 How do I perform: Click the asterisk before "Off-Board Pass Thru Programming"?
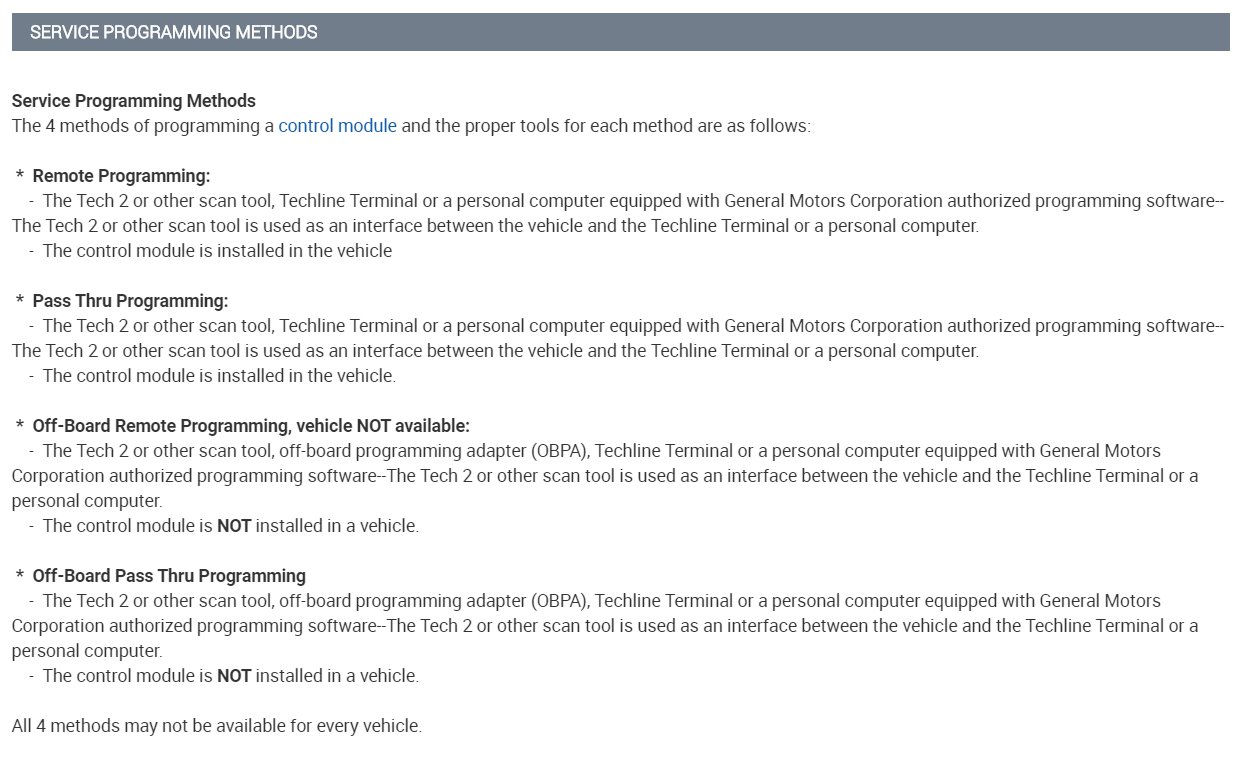tap(20, 577)
